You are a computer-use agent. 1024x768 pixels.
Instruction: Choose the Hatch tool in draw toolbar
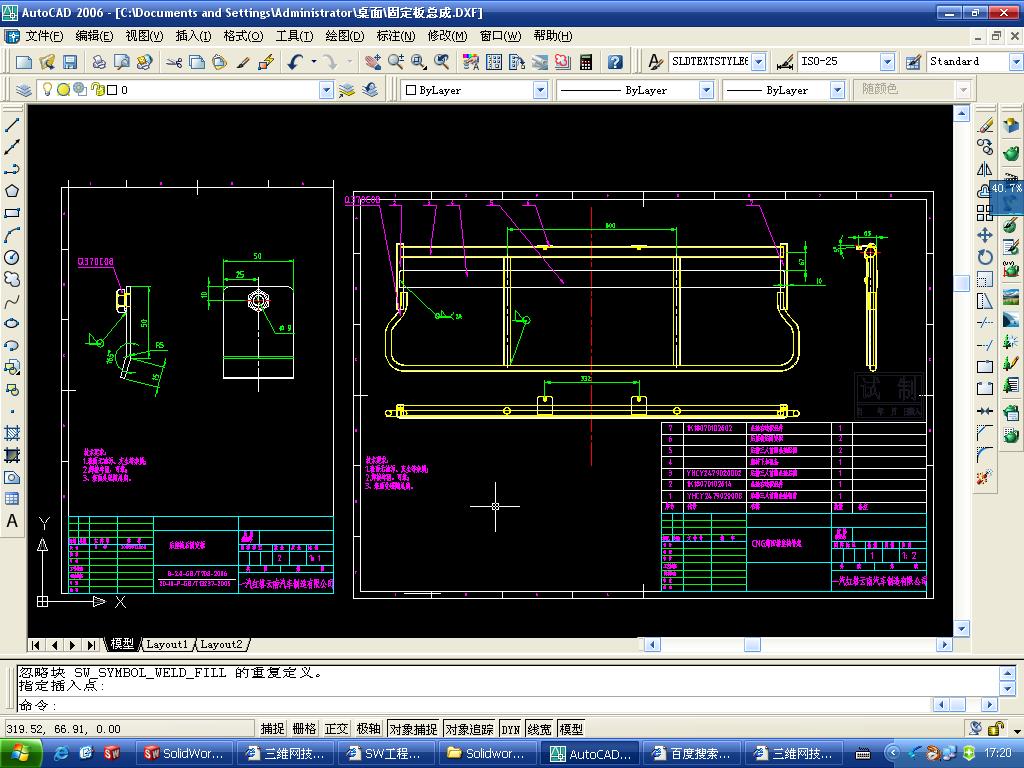(13, 433)
